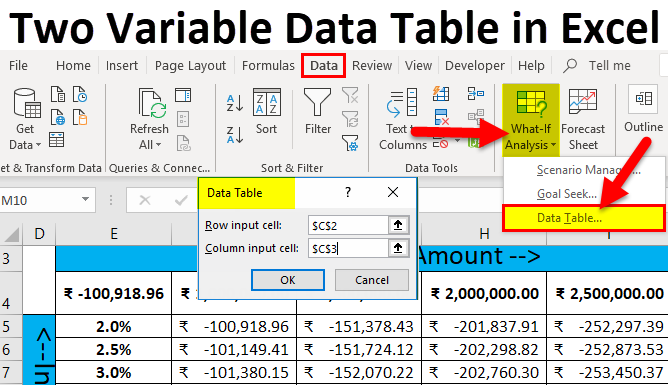Cancel the Data Table dialog
This screenshot has width=668, height=385.
(372, 280)
